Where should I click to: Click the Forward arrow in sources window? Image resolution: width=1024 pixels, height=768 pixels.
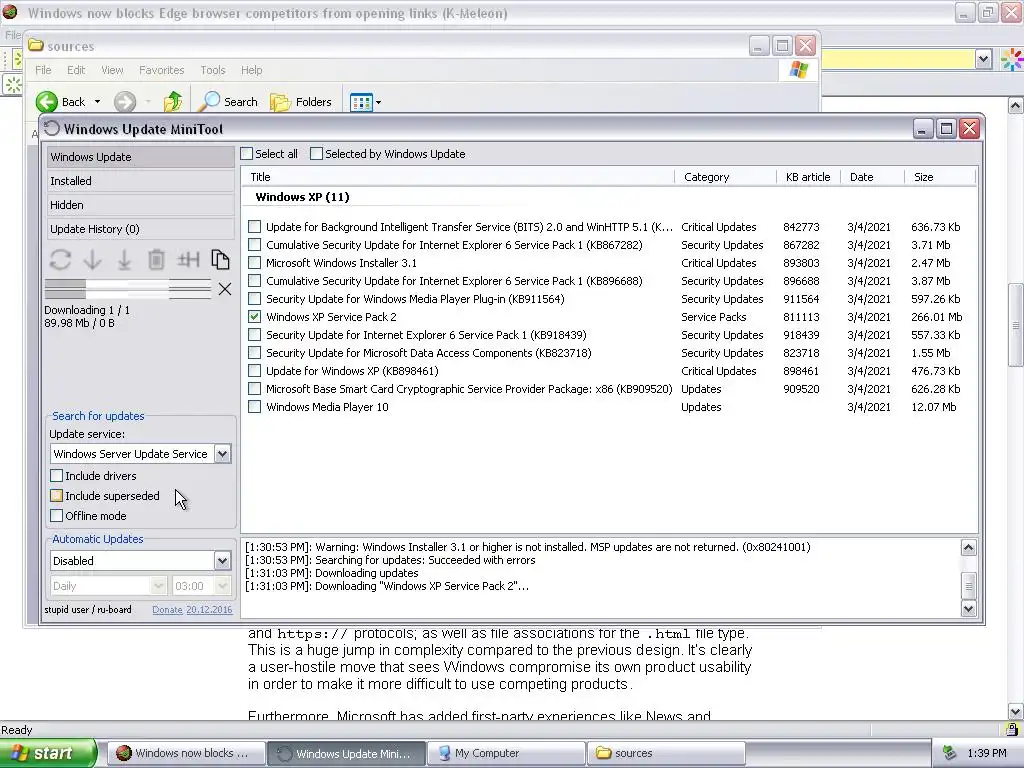[x=125, y=102]
